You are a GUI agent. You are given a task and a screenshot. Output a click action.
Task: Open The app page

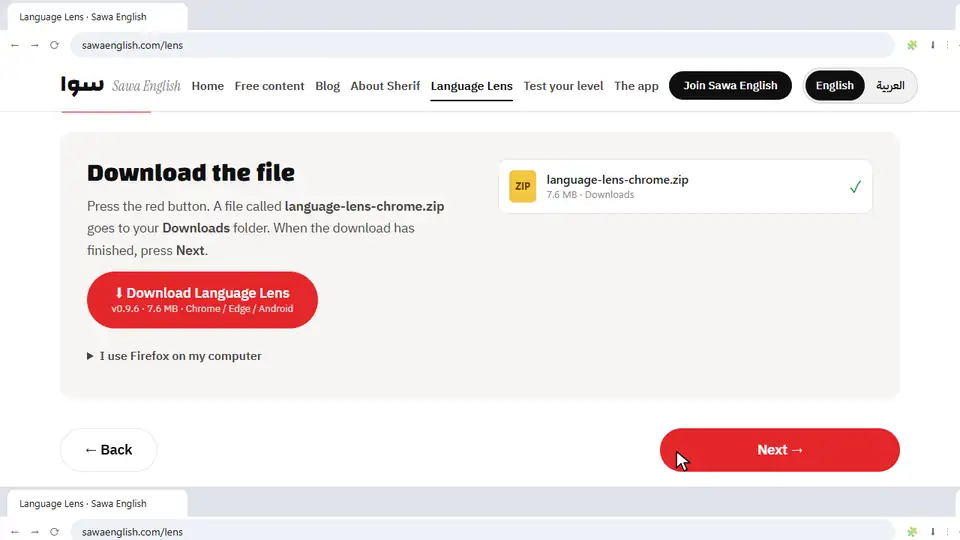(x=636, y=86)
